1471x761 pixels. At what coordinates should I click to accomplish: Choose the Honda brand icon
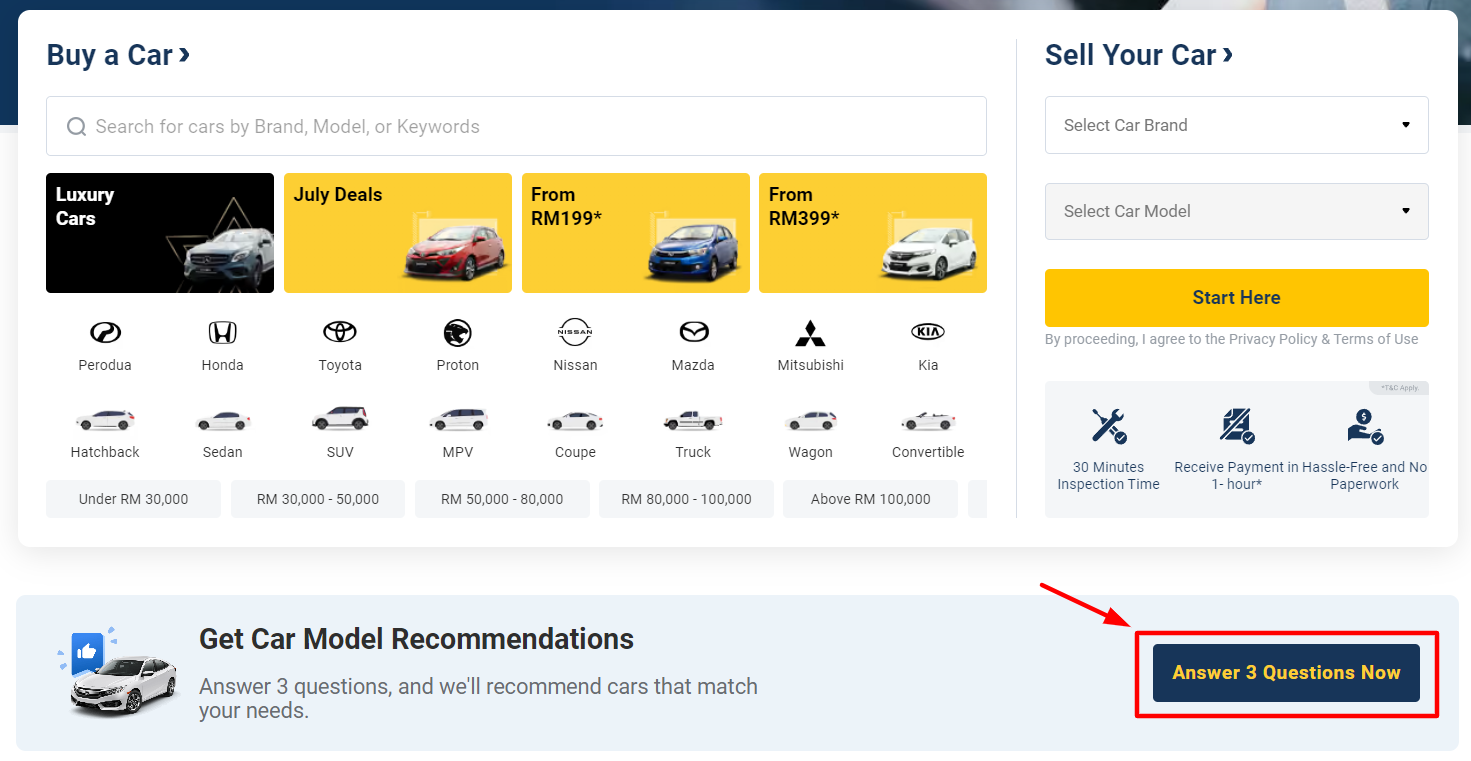(222, 333)
